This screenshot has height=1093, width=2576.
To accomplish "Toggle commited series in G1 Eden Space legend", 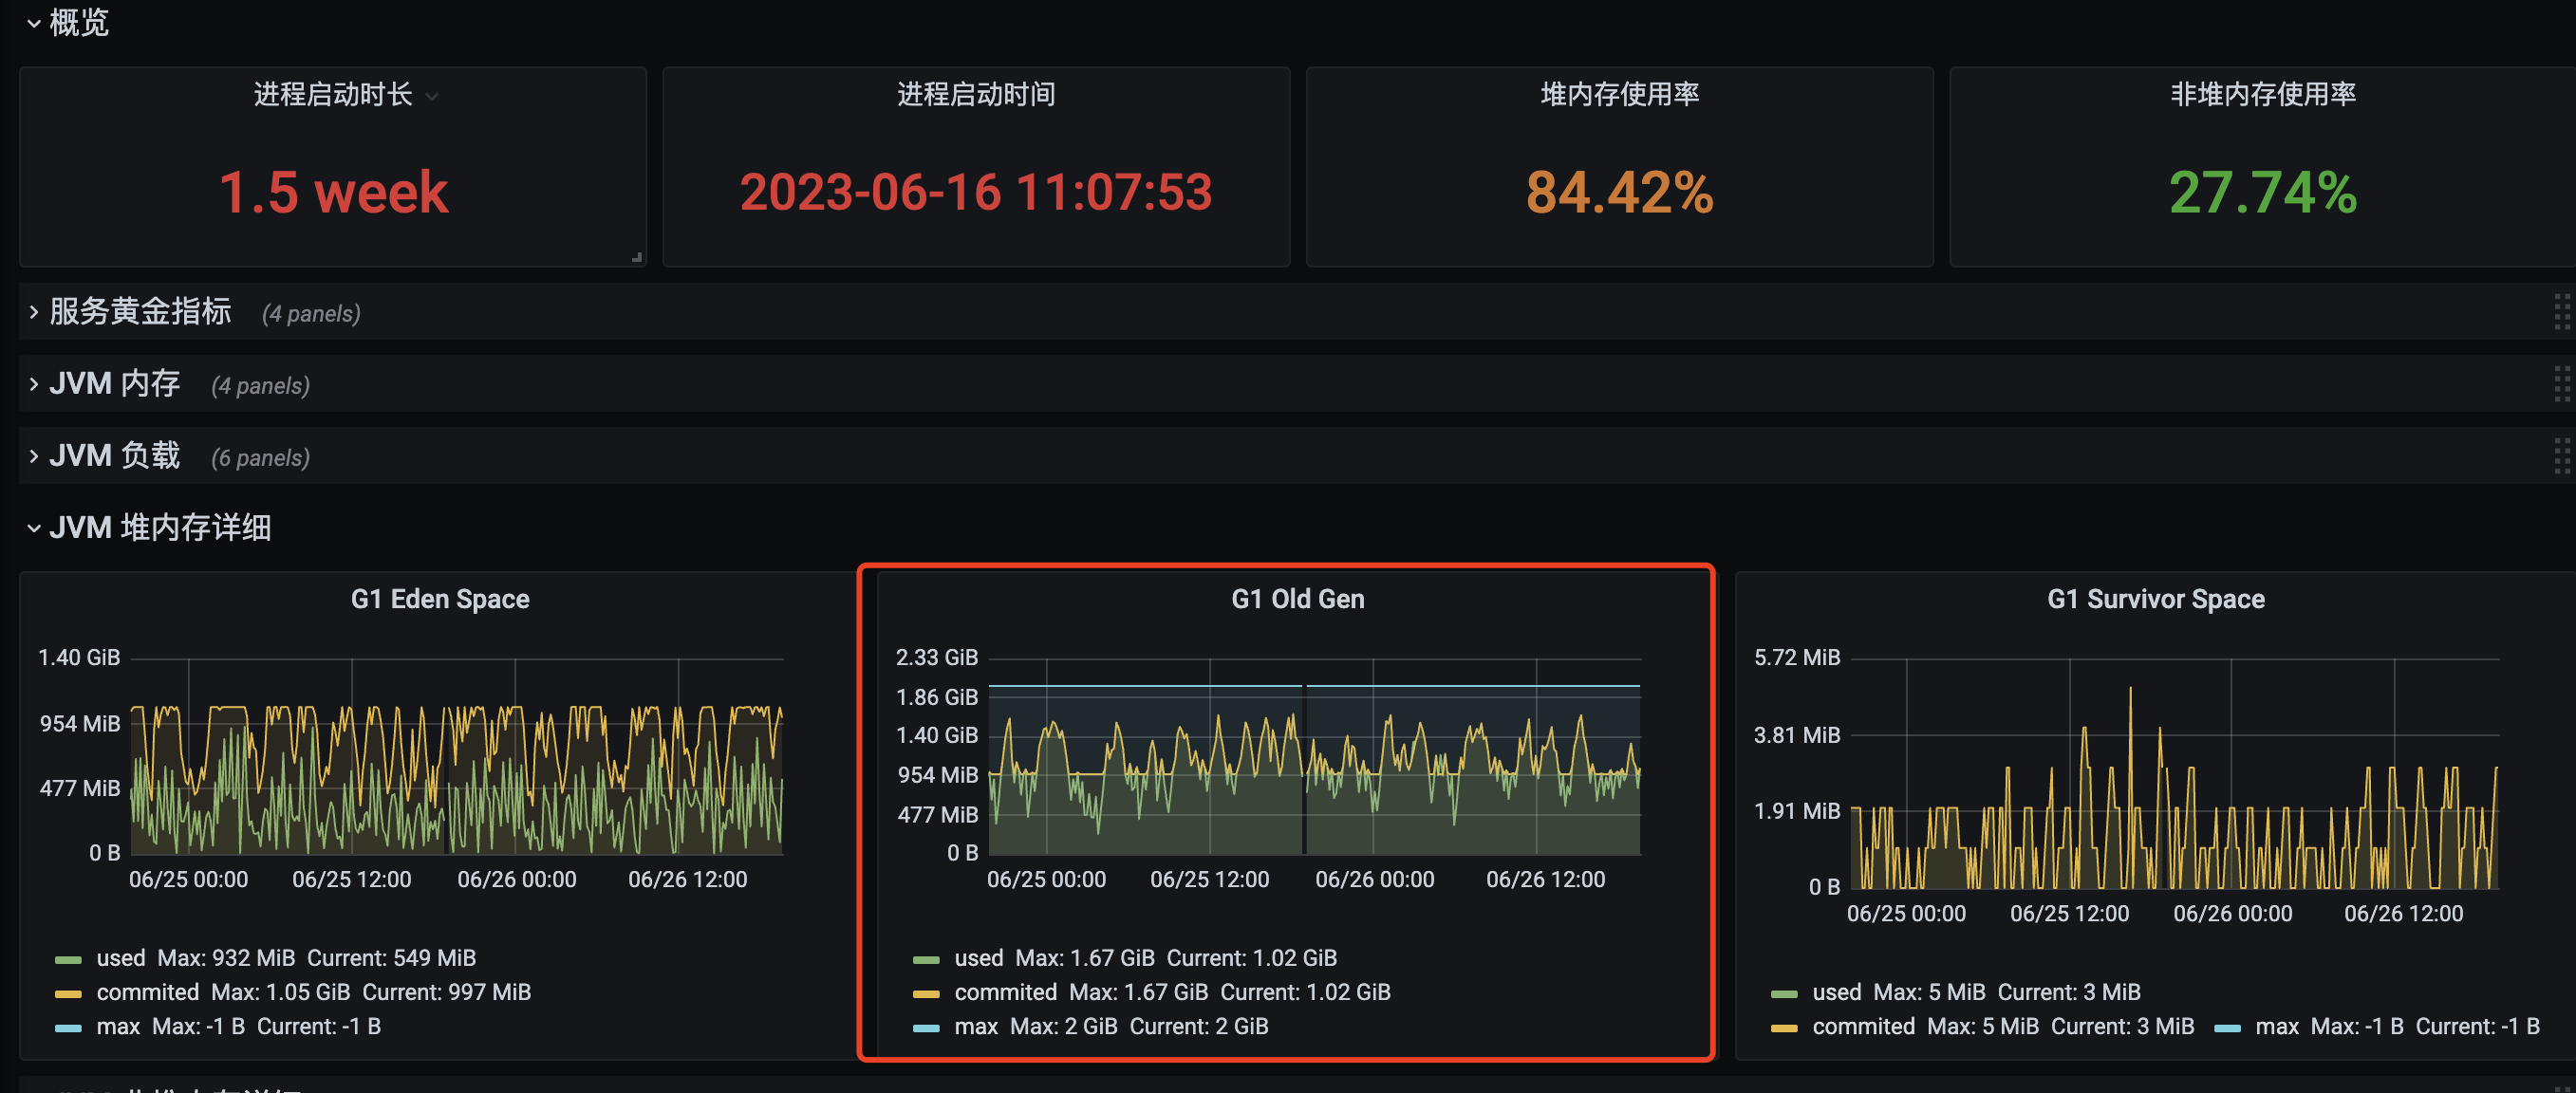I will click(x=148, y=992).
